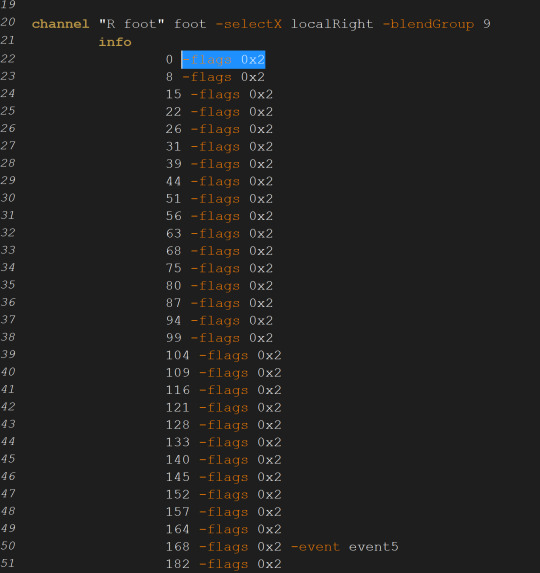The image size is (540, 573).
Task: Click the 0x2 value after frame 8
Action: coord(253,77)
